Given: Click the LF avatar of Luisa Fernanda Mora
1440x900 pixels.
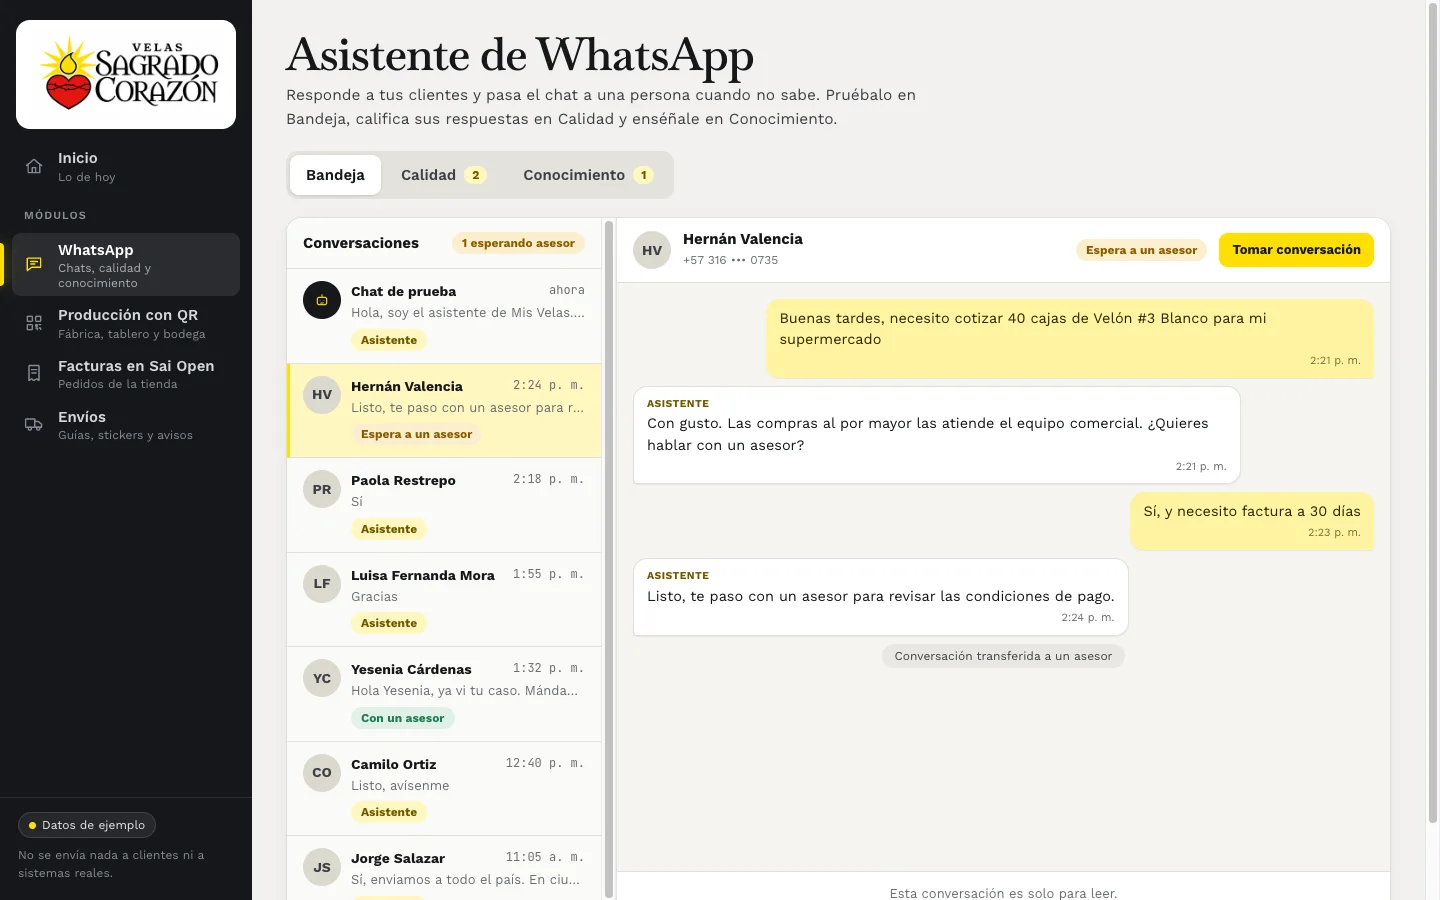Looking at the screenshot, I should (322, 584).
